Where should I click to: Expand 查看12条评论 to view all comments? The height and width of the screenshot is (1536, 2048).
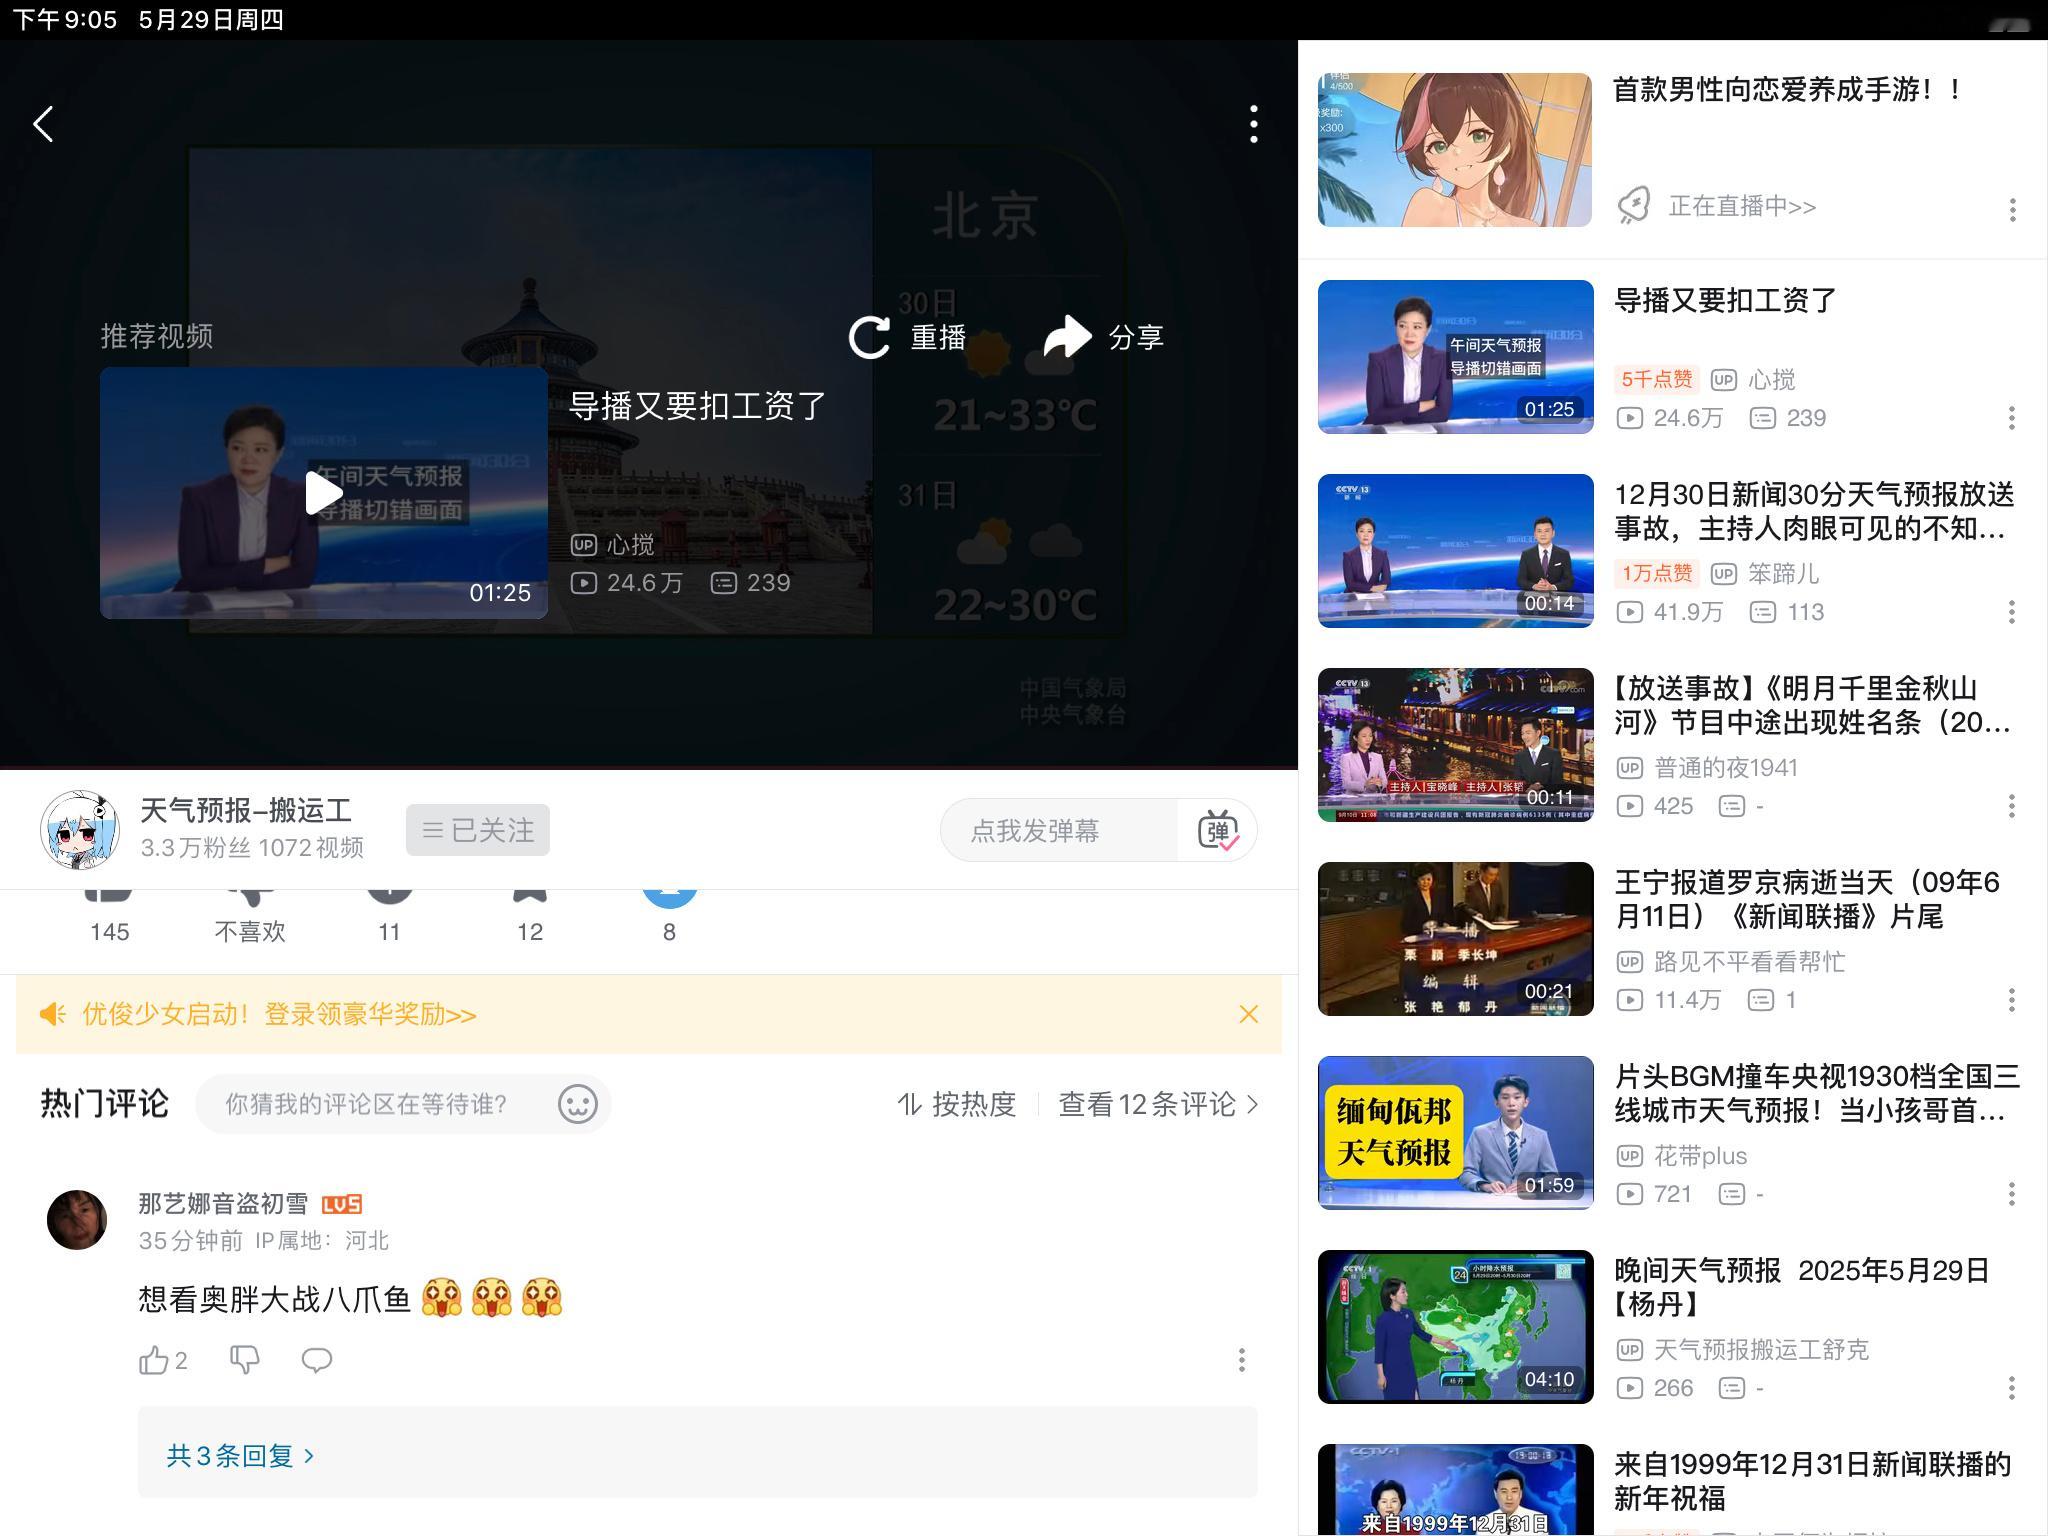[1157, 1104]
